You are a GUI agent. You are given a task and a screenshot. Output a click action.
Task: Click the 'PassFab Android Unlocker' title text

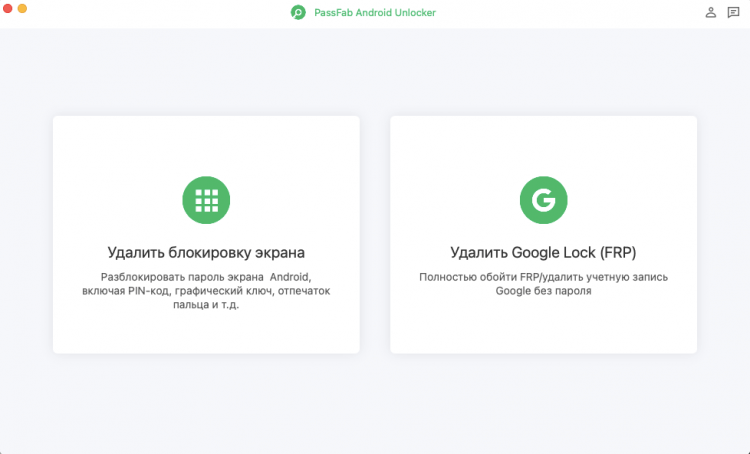coord(374,13)
